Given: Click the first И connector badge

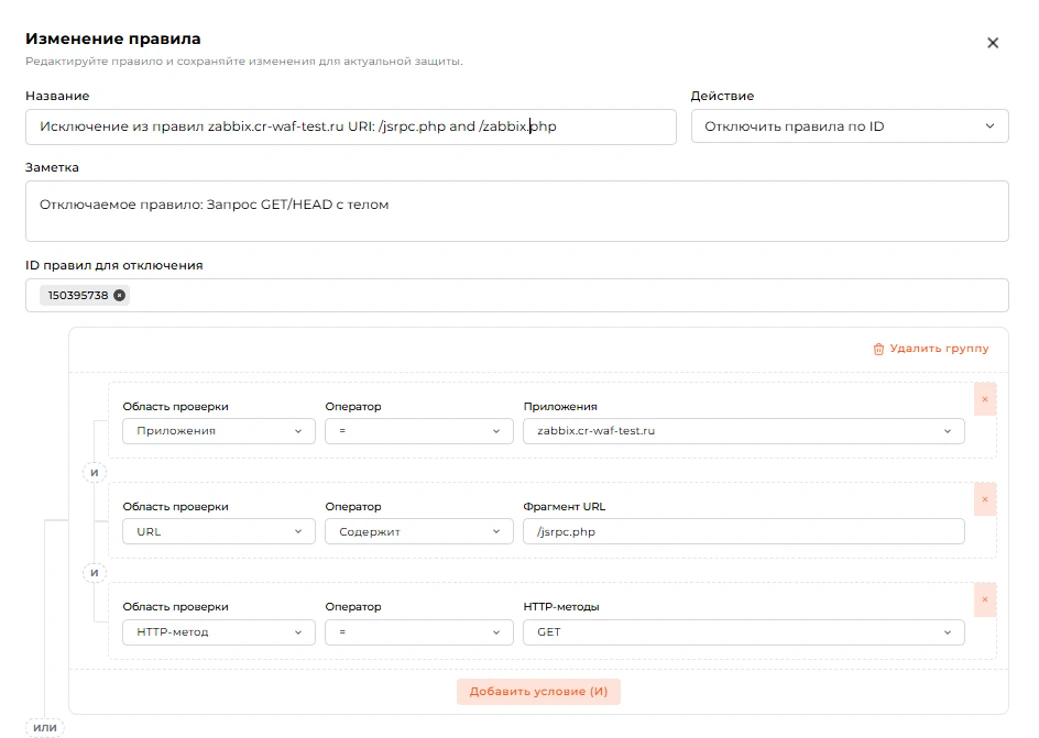Looking at the screenshot, I should [x=94, y=472].
